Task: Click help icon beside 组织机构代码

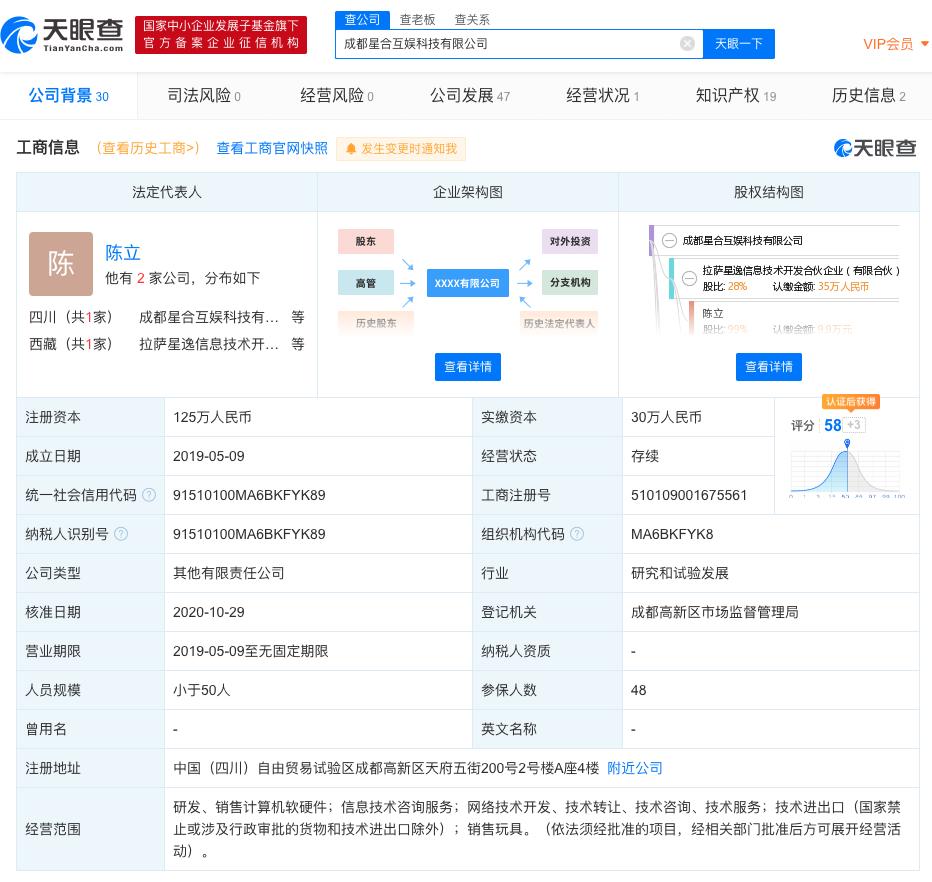Action: (x=577, y=534)
